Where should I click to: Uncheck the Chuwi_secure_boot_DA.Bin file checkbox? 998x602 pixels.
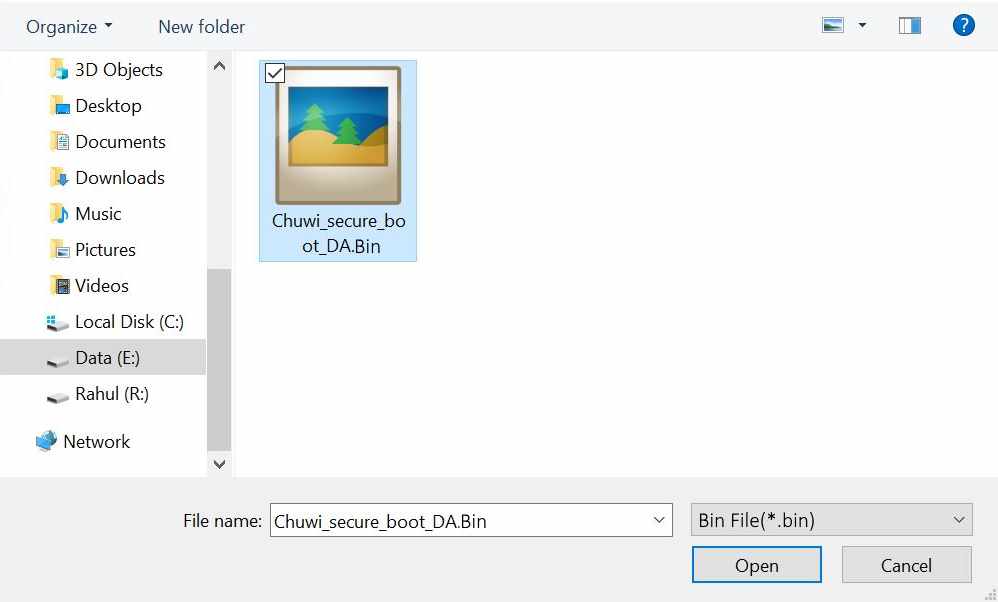click(274, 73)
